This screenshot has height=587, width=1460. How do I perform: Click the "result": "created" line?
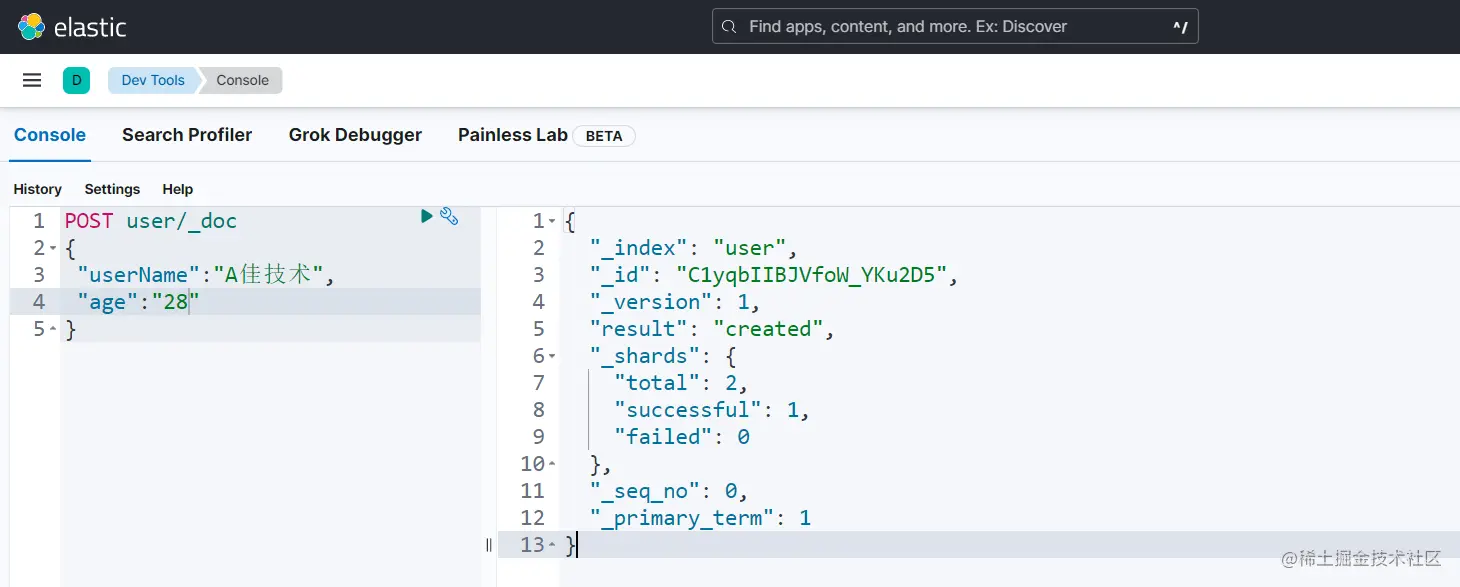[x=712, y=329]
